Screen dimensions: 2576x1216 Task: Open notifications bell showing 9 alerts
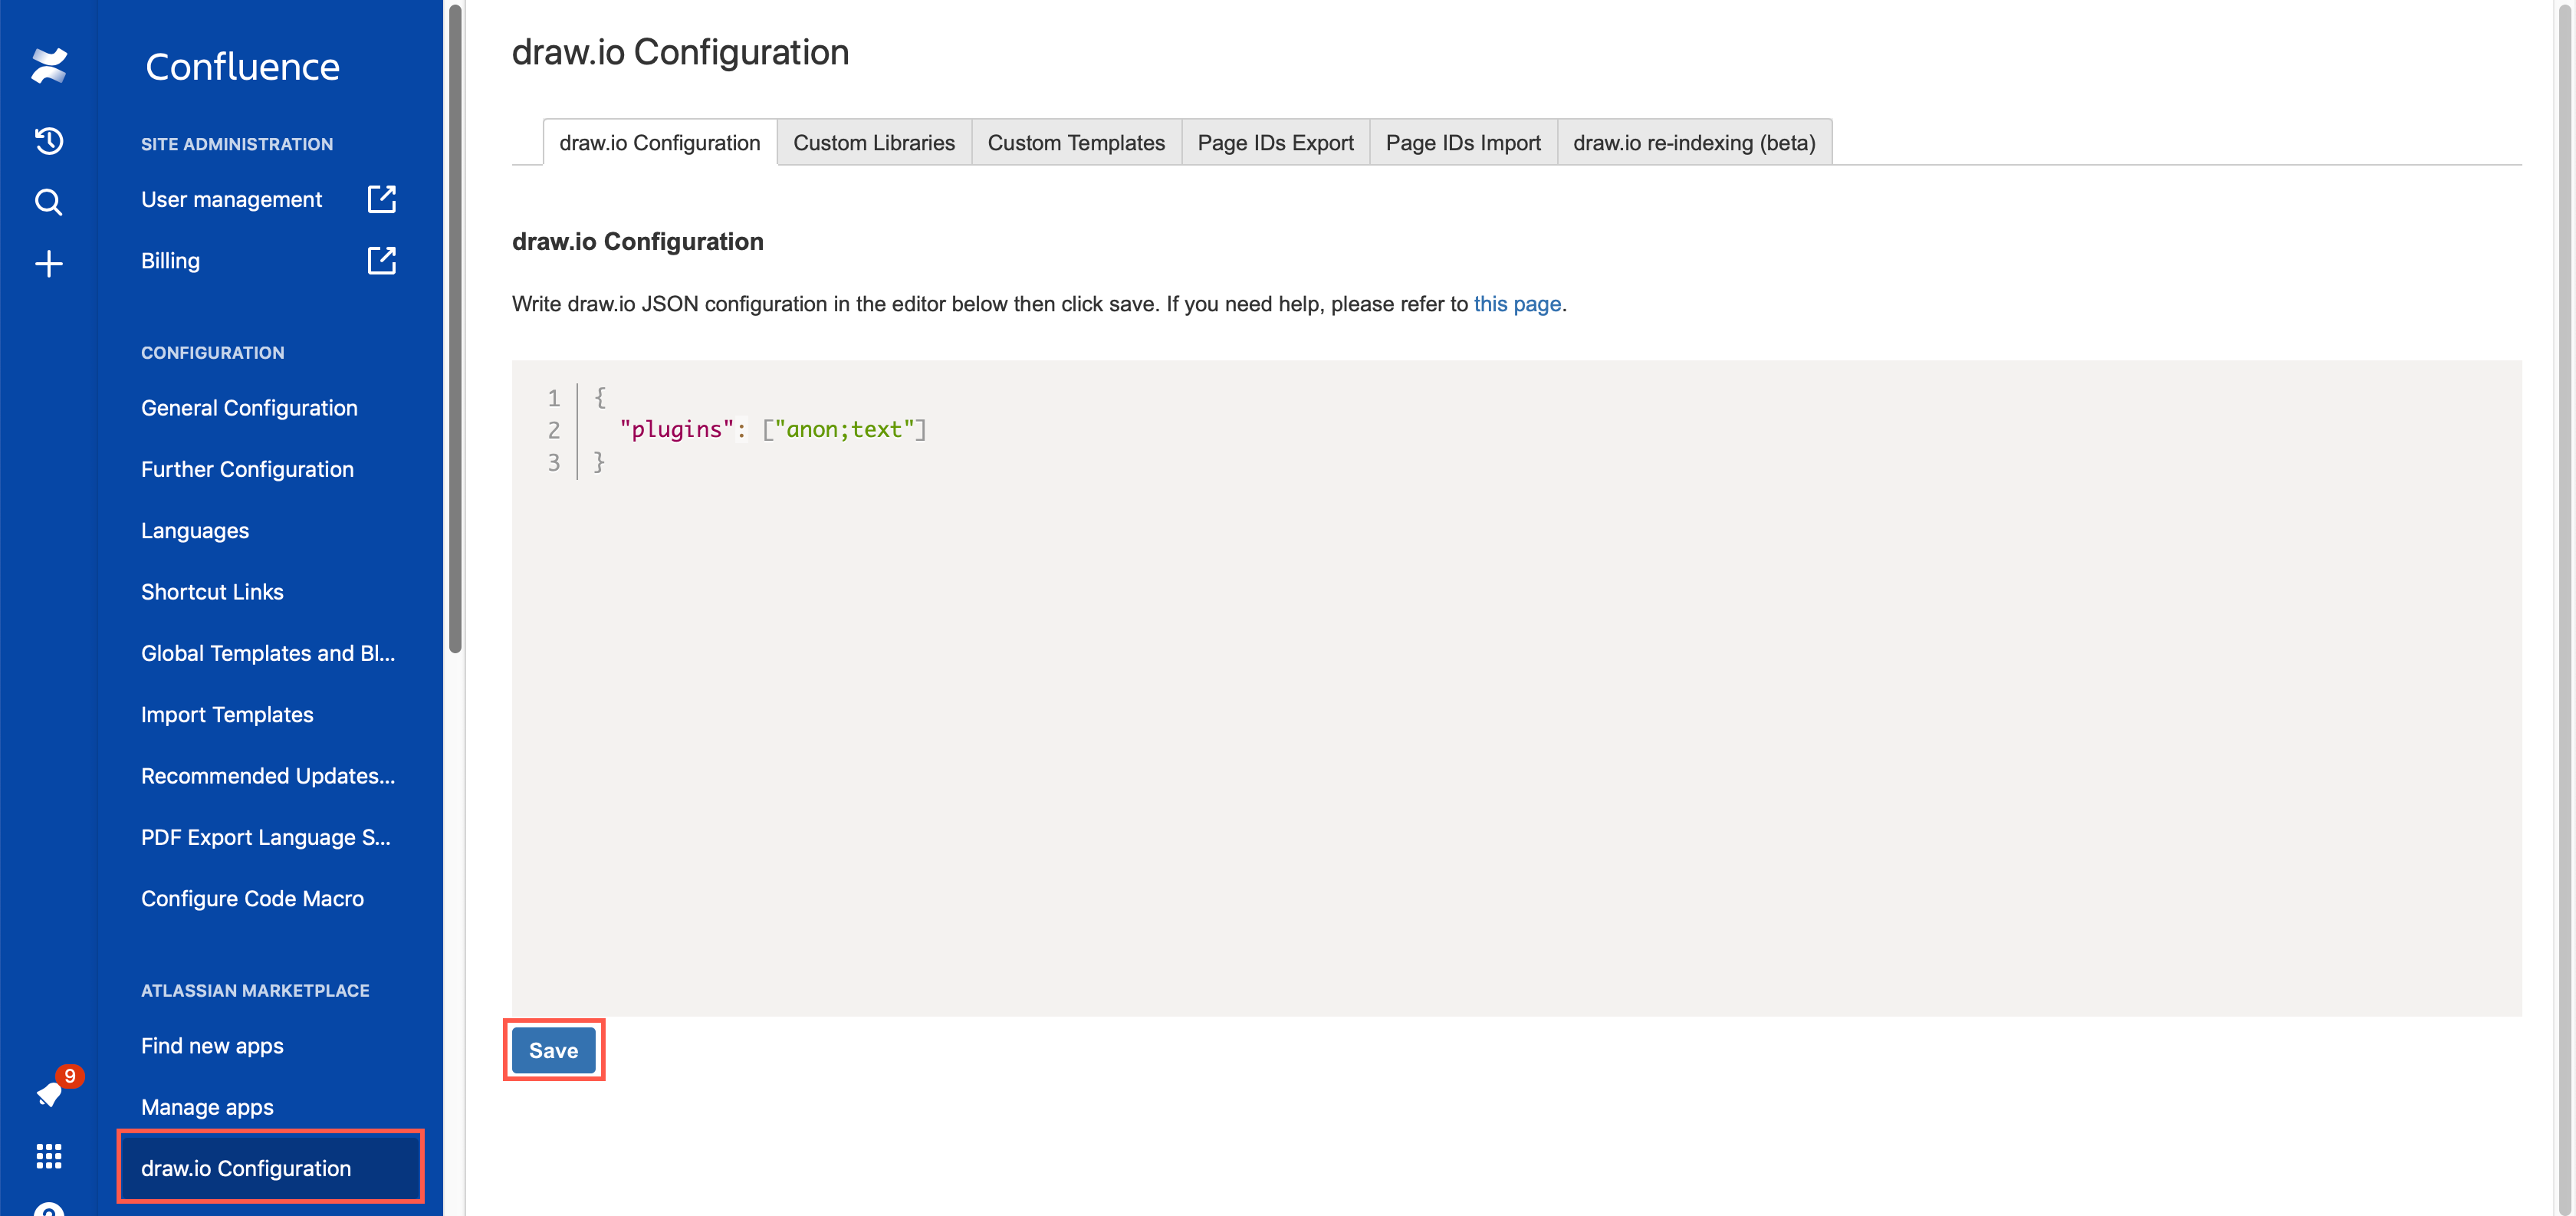pyautogui.click(x=49, y=1093)
